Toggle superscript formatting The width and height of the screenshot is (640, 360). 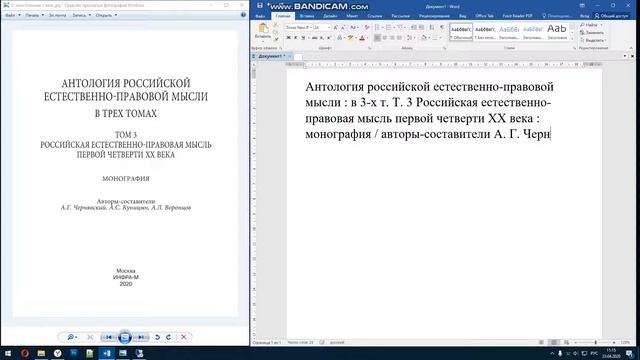pyautogui.click(x=329, y=38)
